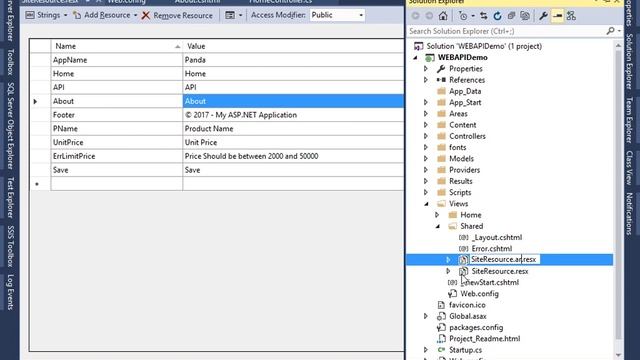The height and width of the screenshot is (360, 640).
Task: Open the Add Resource dropdown arrow
Action: click(136, 16)
